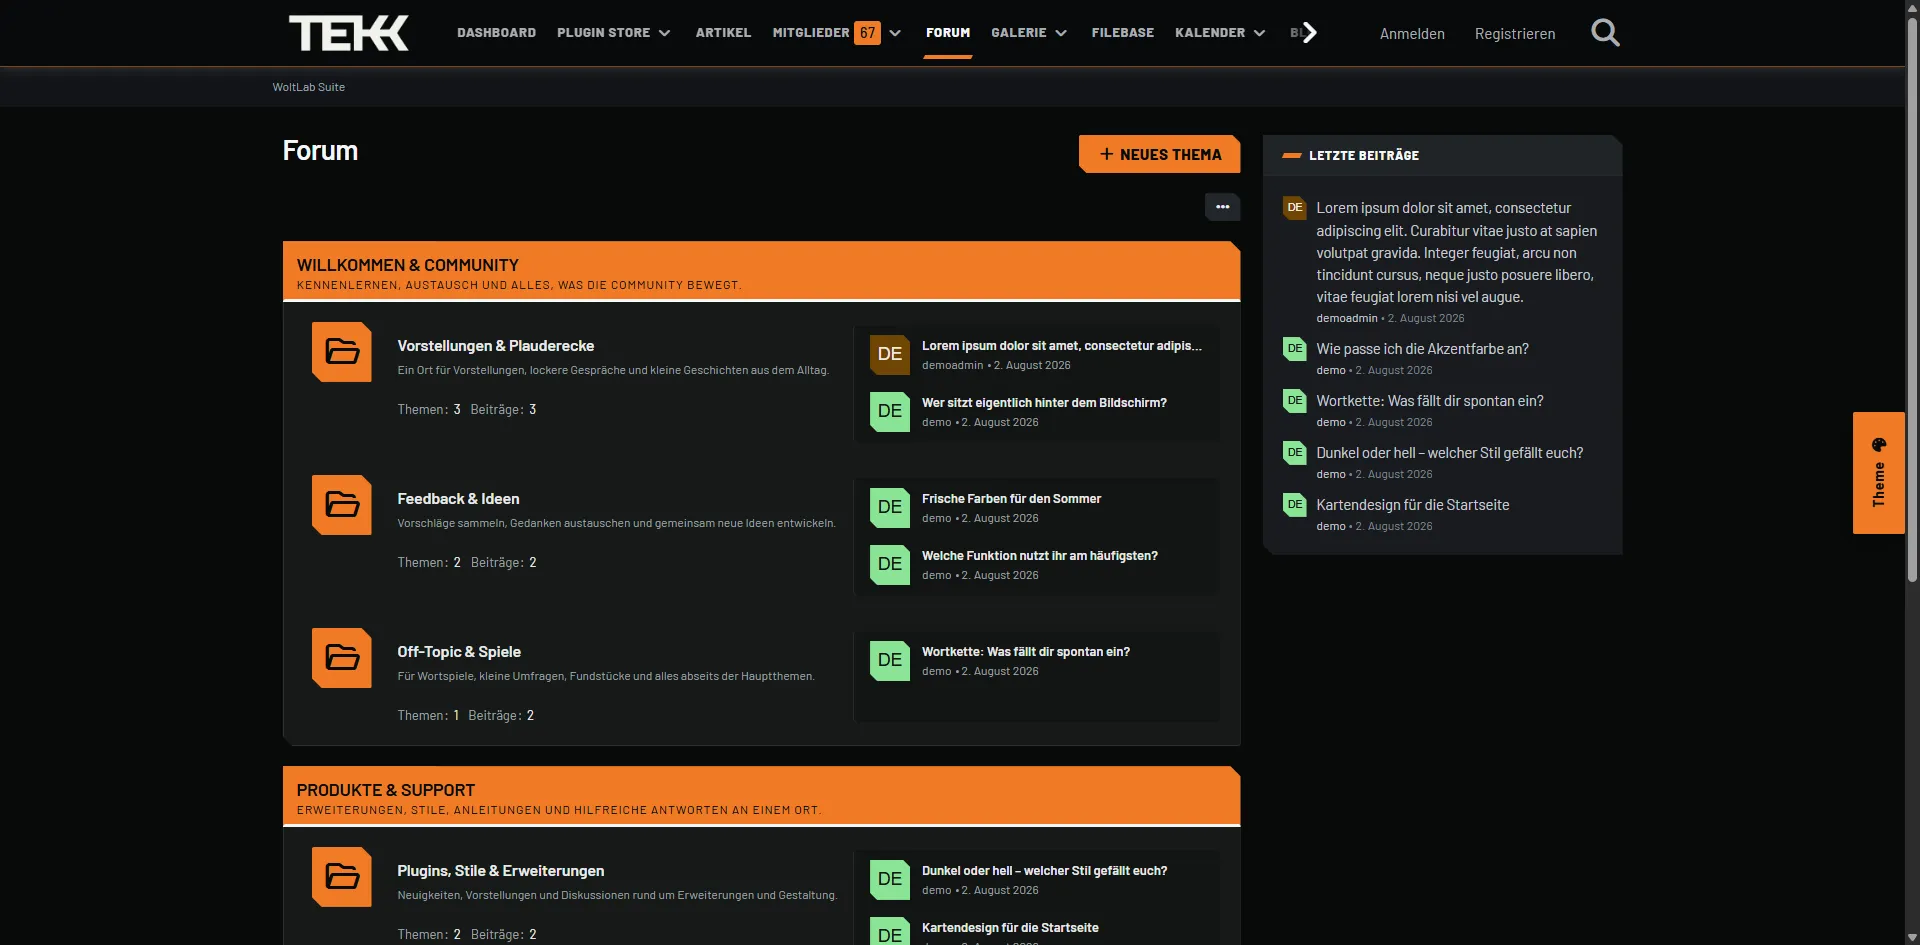Image resolution: width=1920 pixels, height=945 pixels.
Task: Open topic 'Wer sitzt eigentlich hinter dem Bildschirm?'
Action: pyautogui.click(x=1044, y=403)
